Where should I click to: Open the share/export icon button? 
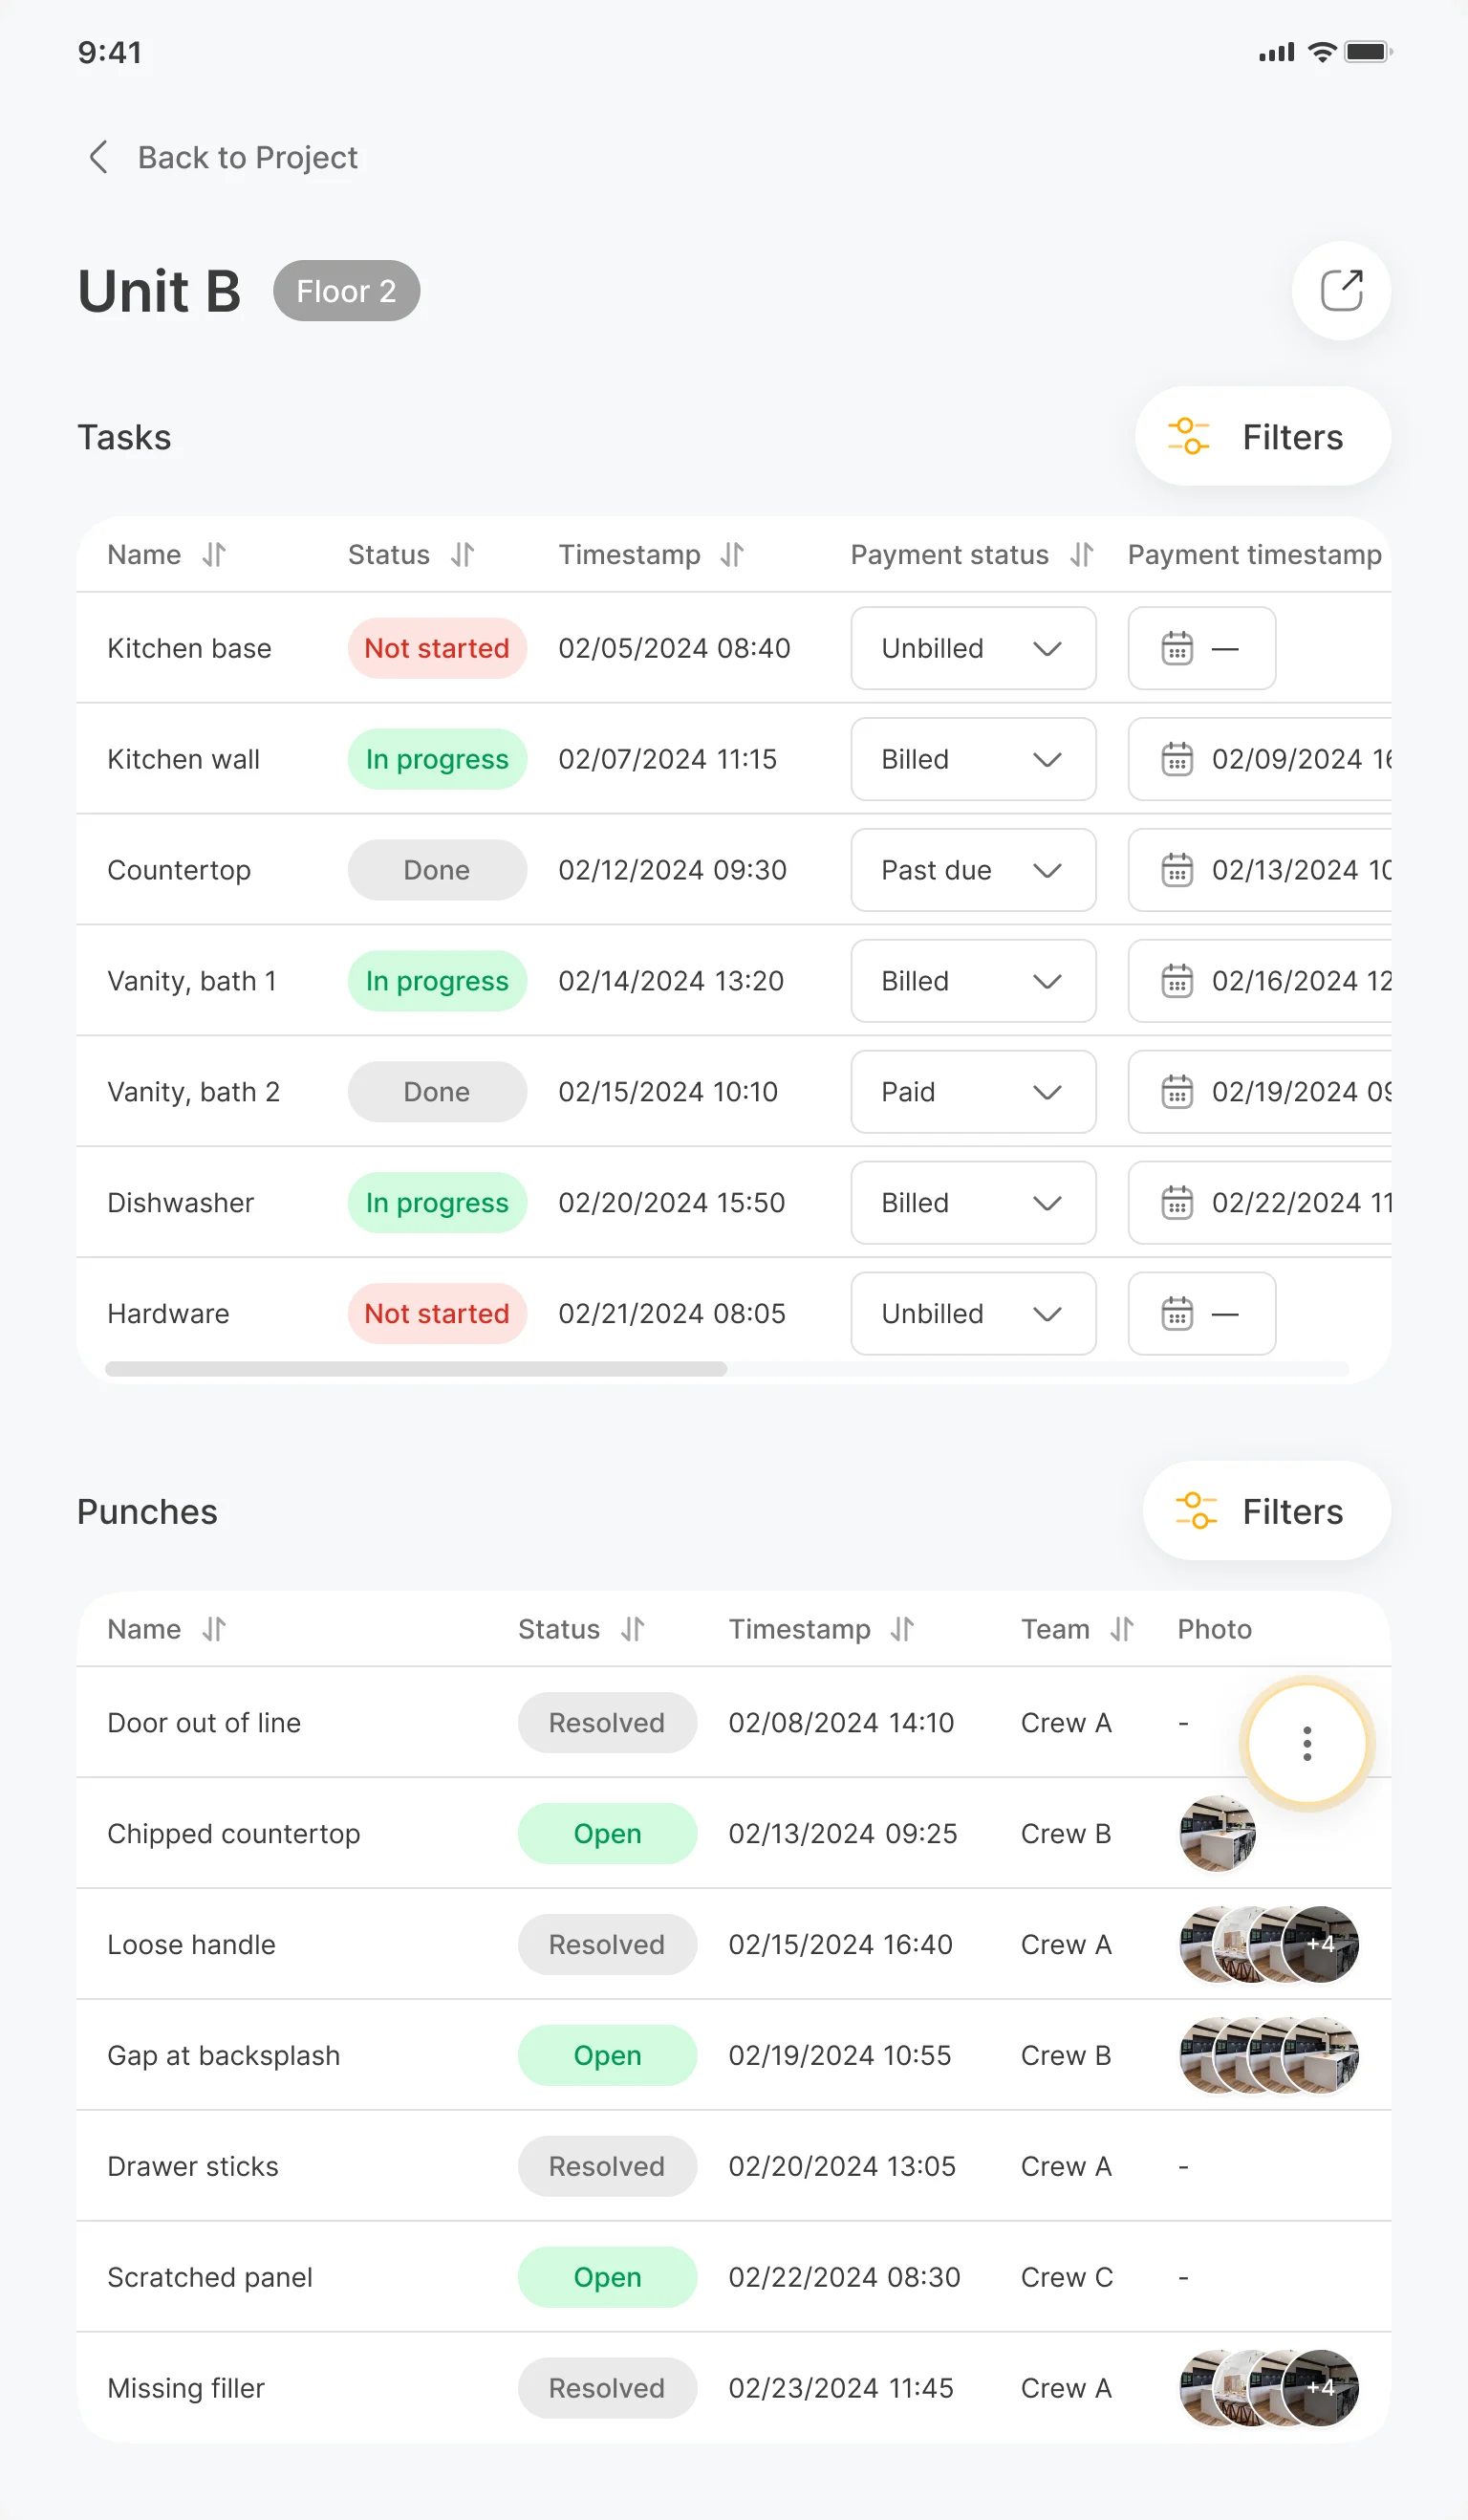click(x=1341, y=291)
